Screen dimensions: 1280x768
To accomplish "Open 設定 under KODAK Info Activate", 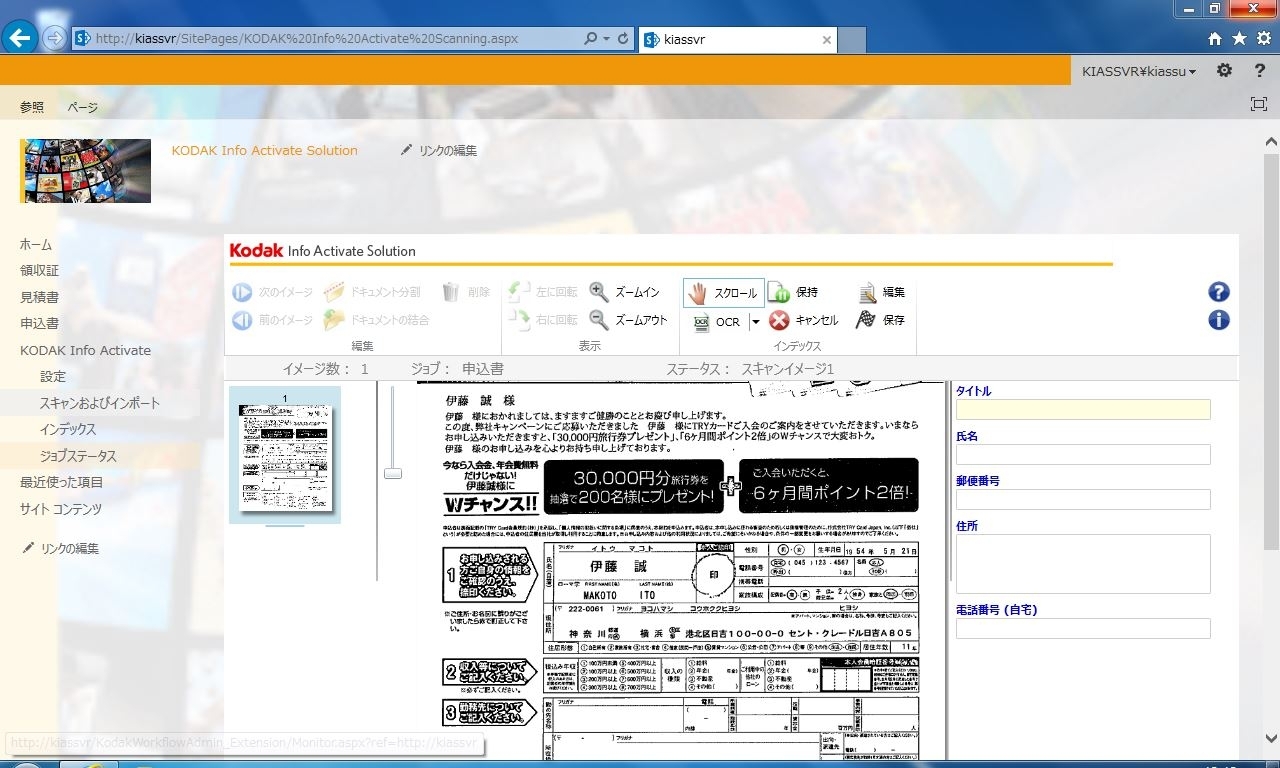I will [x=53, y=376].
